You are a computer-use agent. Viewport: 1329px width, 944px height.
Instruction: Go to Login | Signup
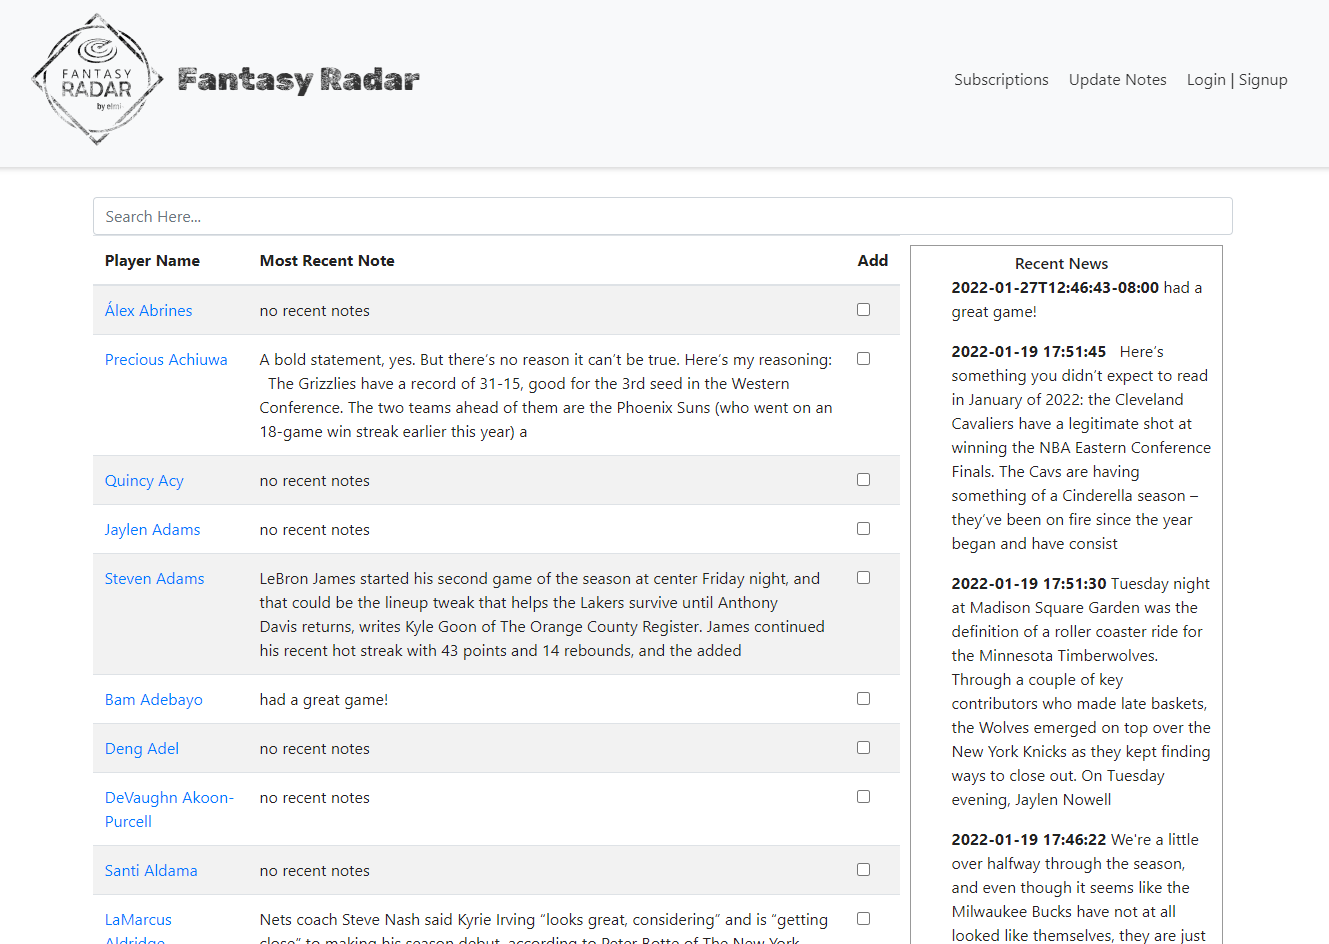point(1237,79)
